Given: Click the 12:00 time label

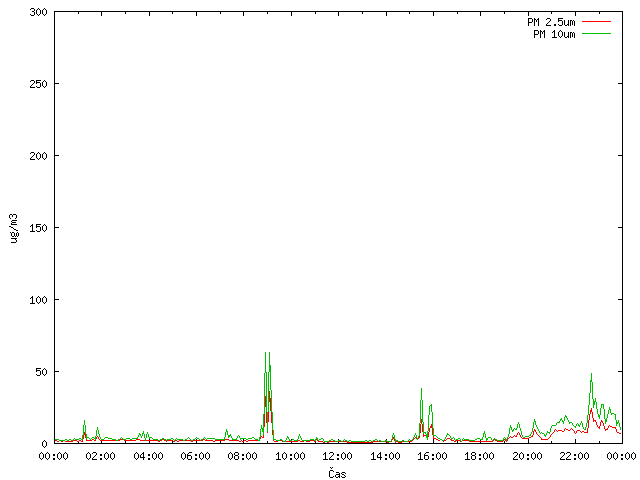Looking at the screenshot, I should point(337,456).
